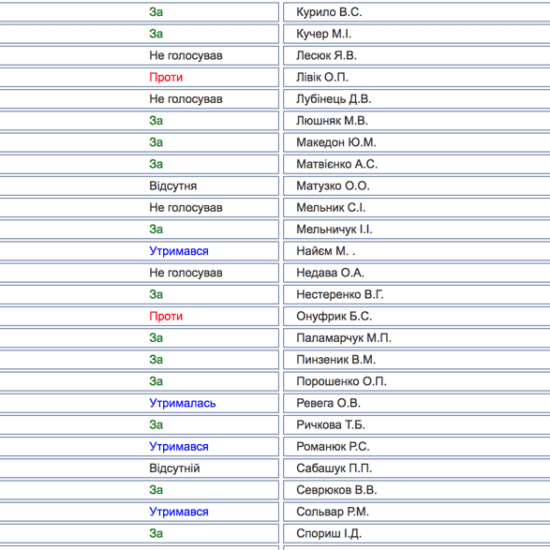Click the name Кучер М.І.

point(324,34)
